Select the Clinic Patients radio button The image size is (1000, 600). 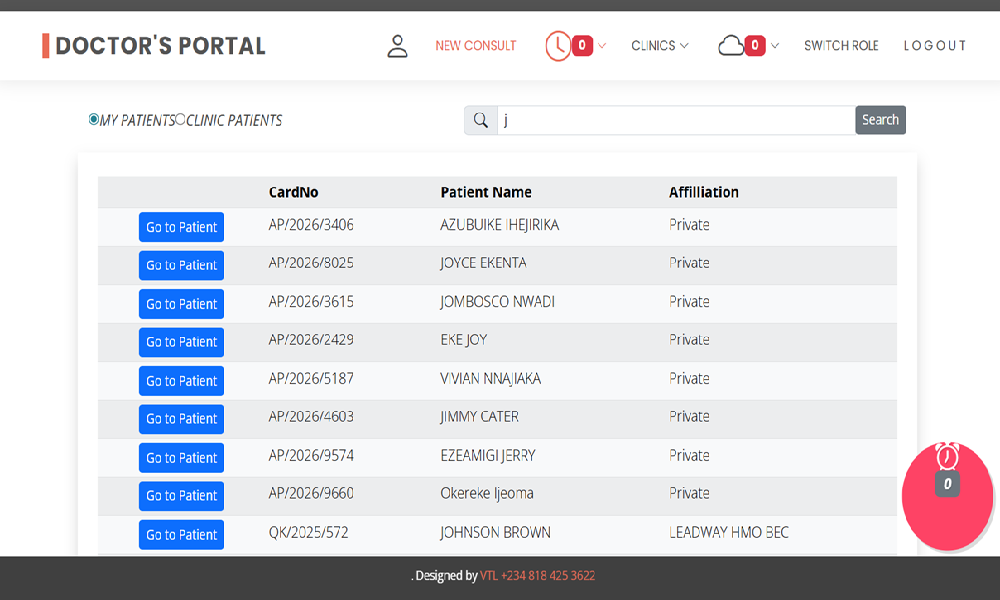click(x=181, y=119)
